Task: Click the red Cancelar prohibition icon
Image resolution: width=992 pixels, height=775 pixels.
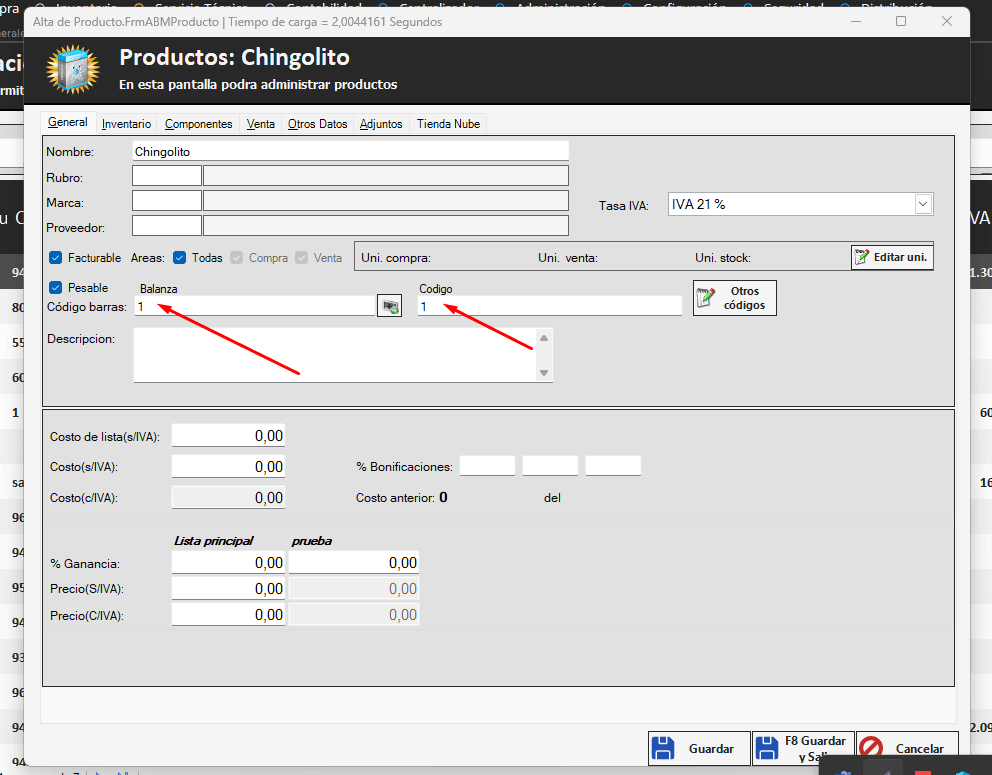Action: pyautogui.click(x=871, y=748)
